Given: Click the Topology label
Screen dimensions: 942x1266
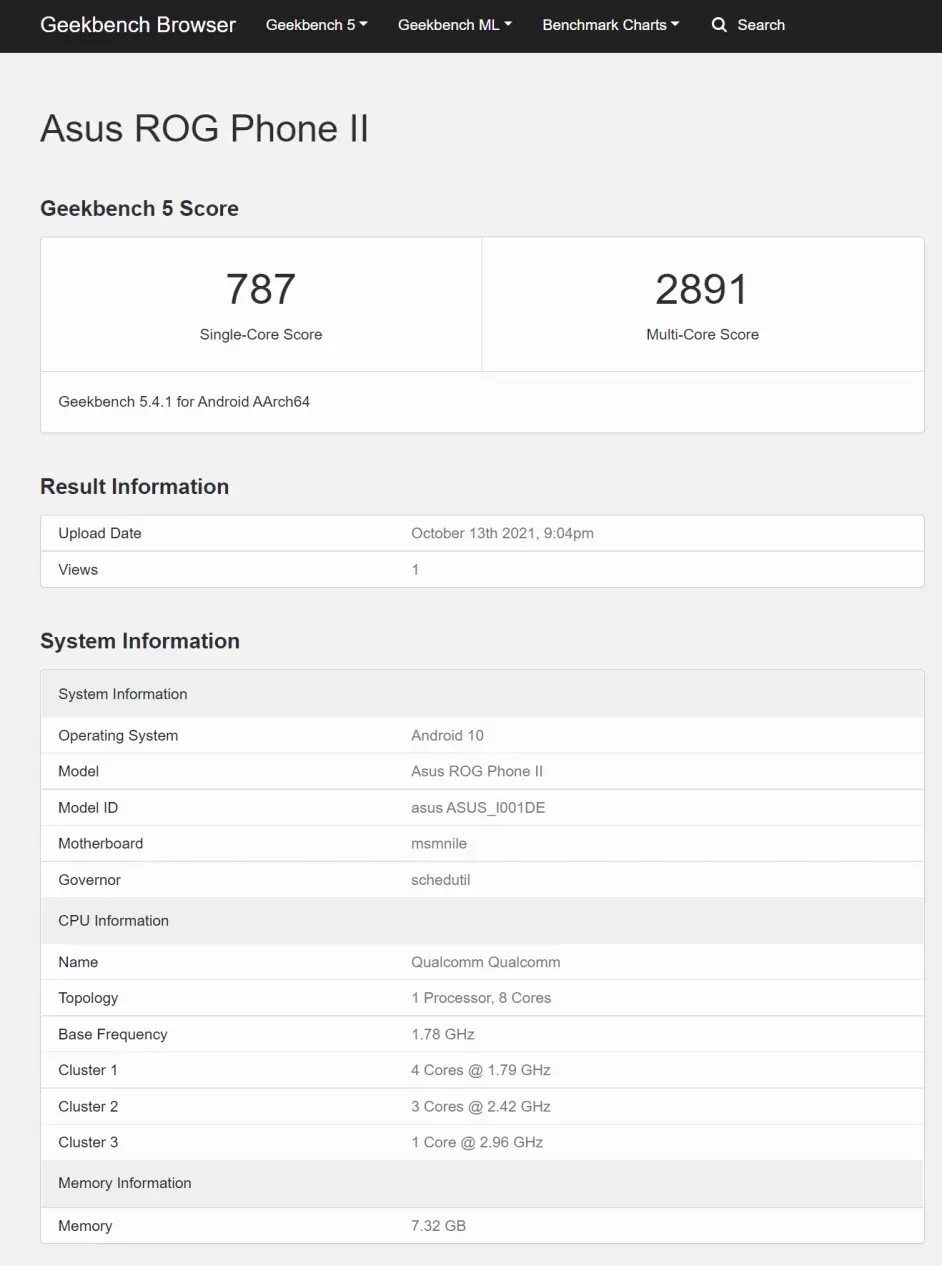Looking at the screenshot, I should 88,998.
